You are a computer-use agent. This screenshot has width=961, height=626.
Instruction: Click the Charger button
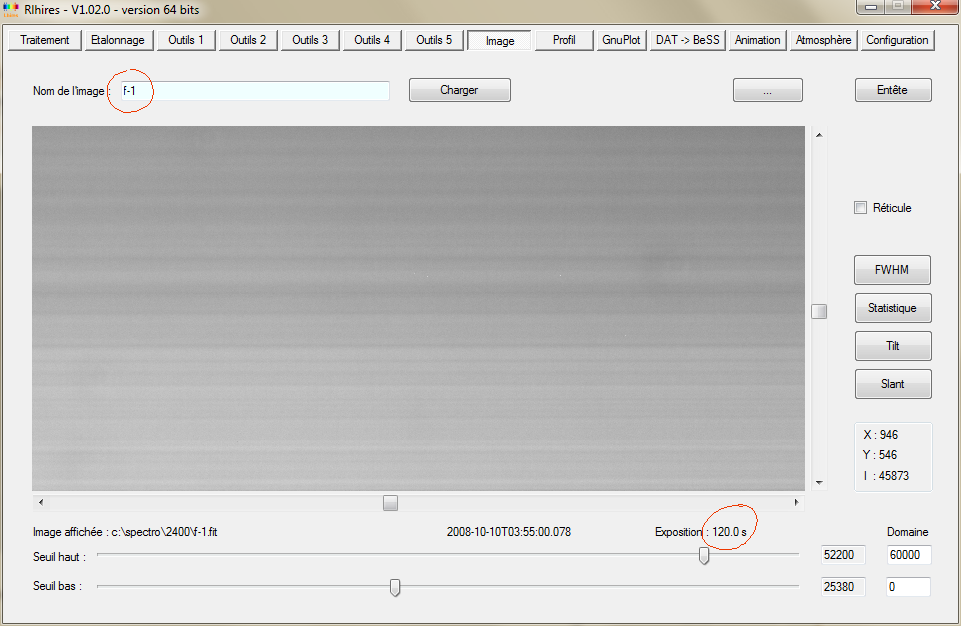(460, 90)
